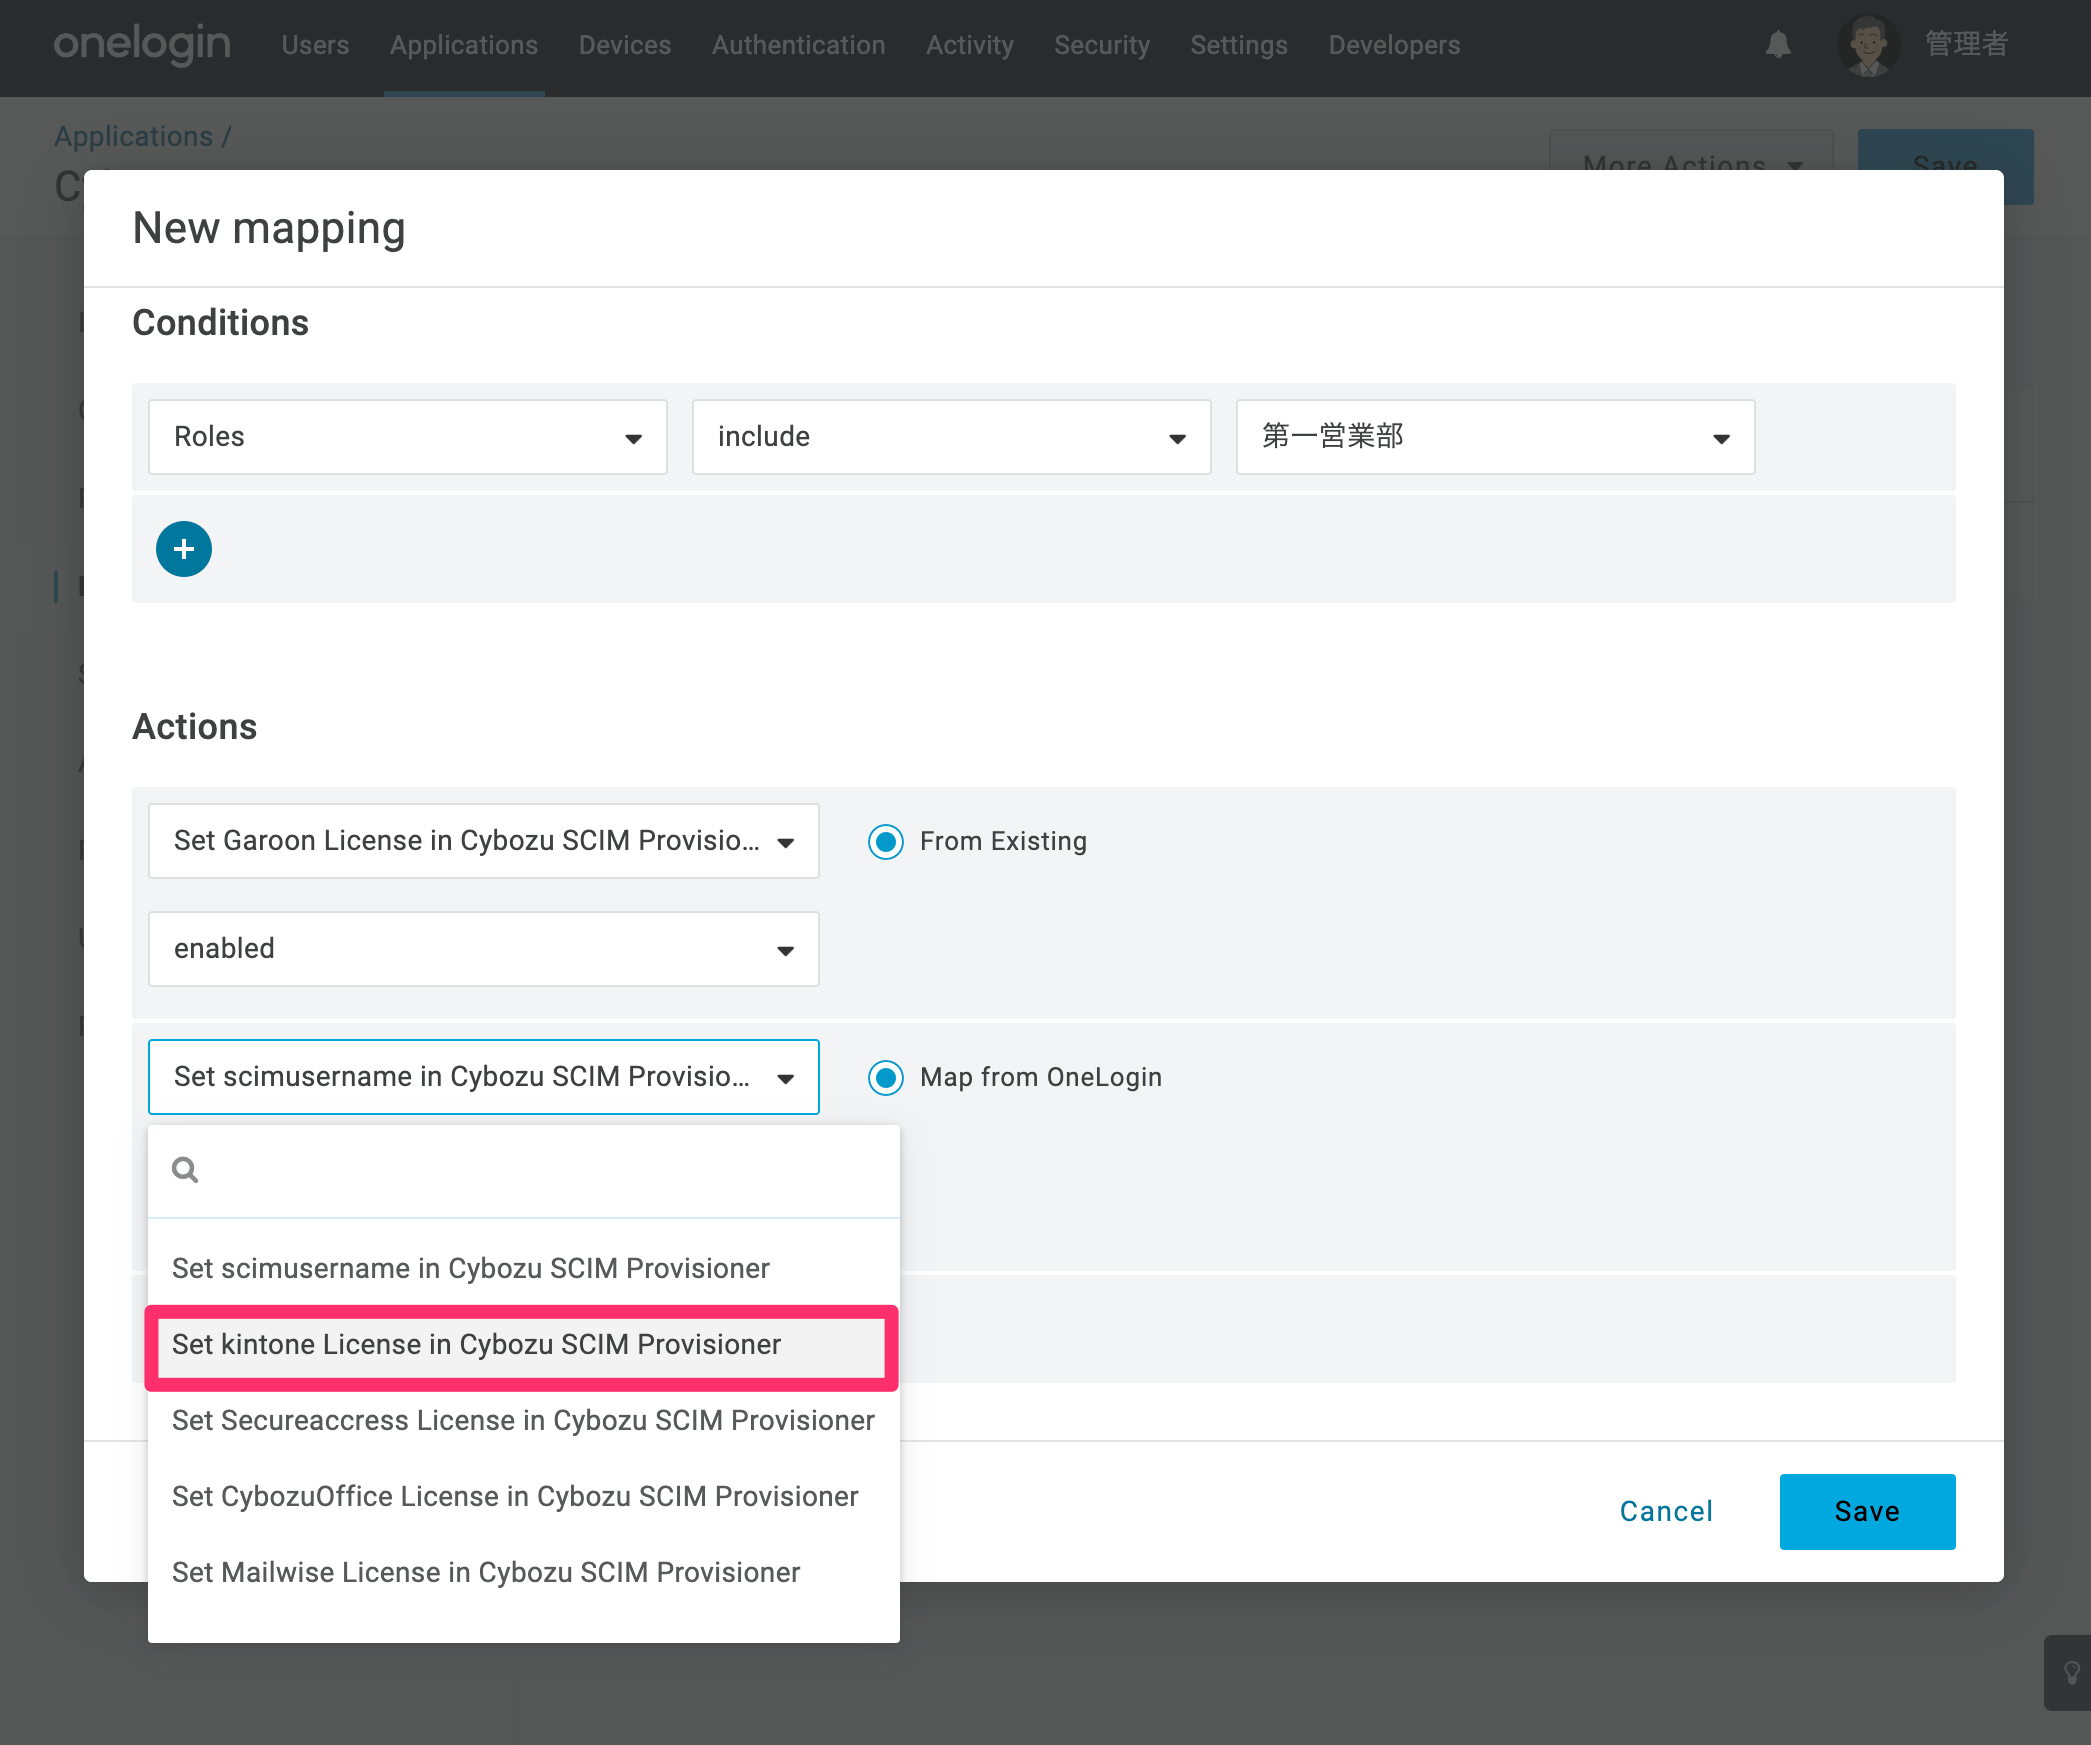The width and height of the screenshot is (2091, 1745).
Task: Select the From Existing radio button
Action: (886, 842)
